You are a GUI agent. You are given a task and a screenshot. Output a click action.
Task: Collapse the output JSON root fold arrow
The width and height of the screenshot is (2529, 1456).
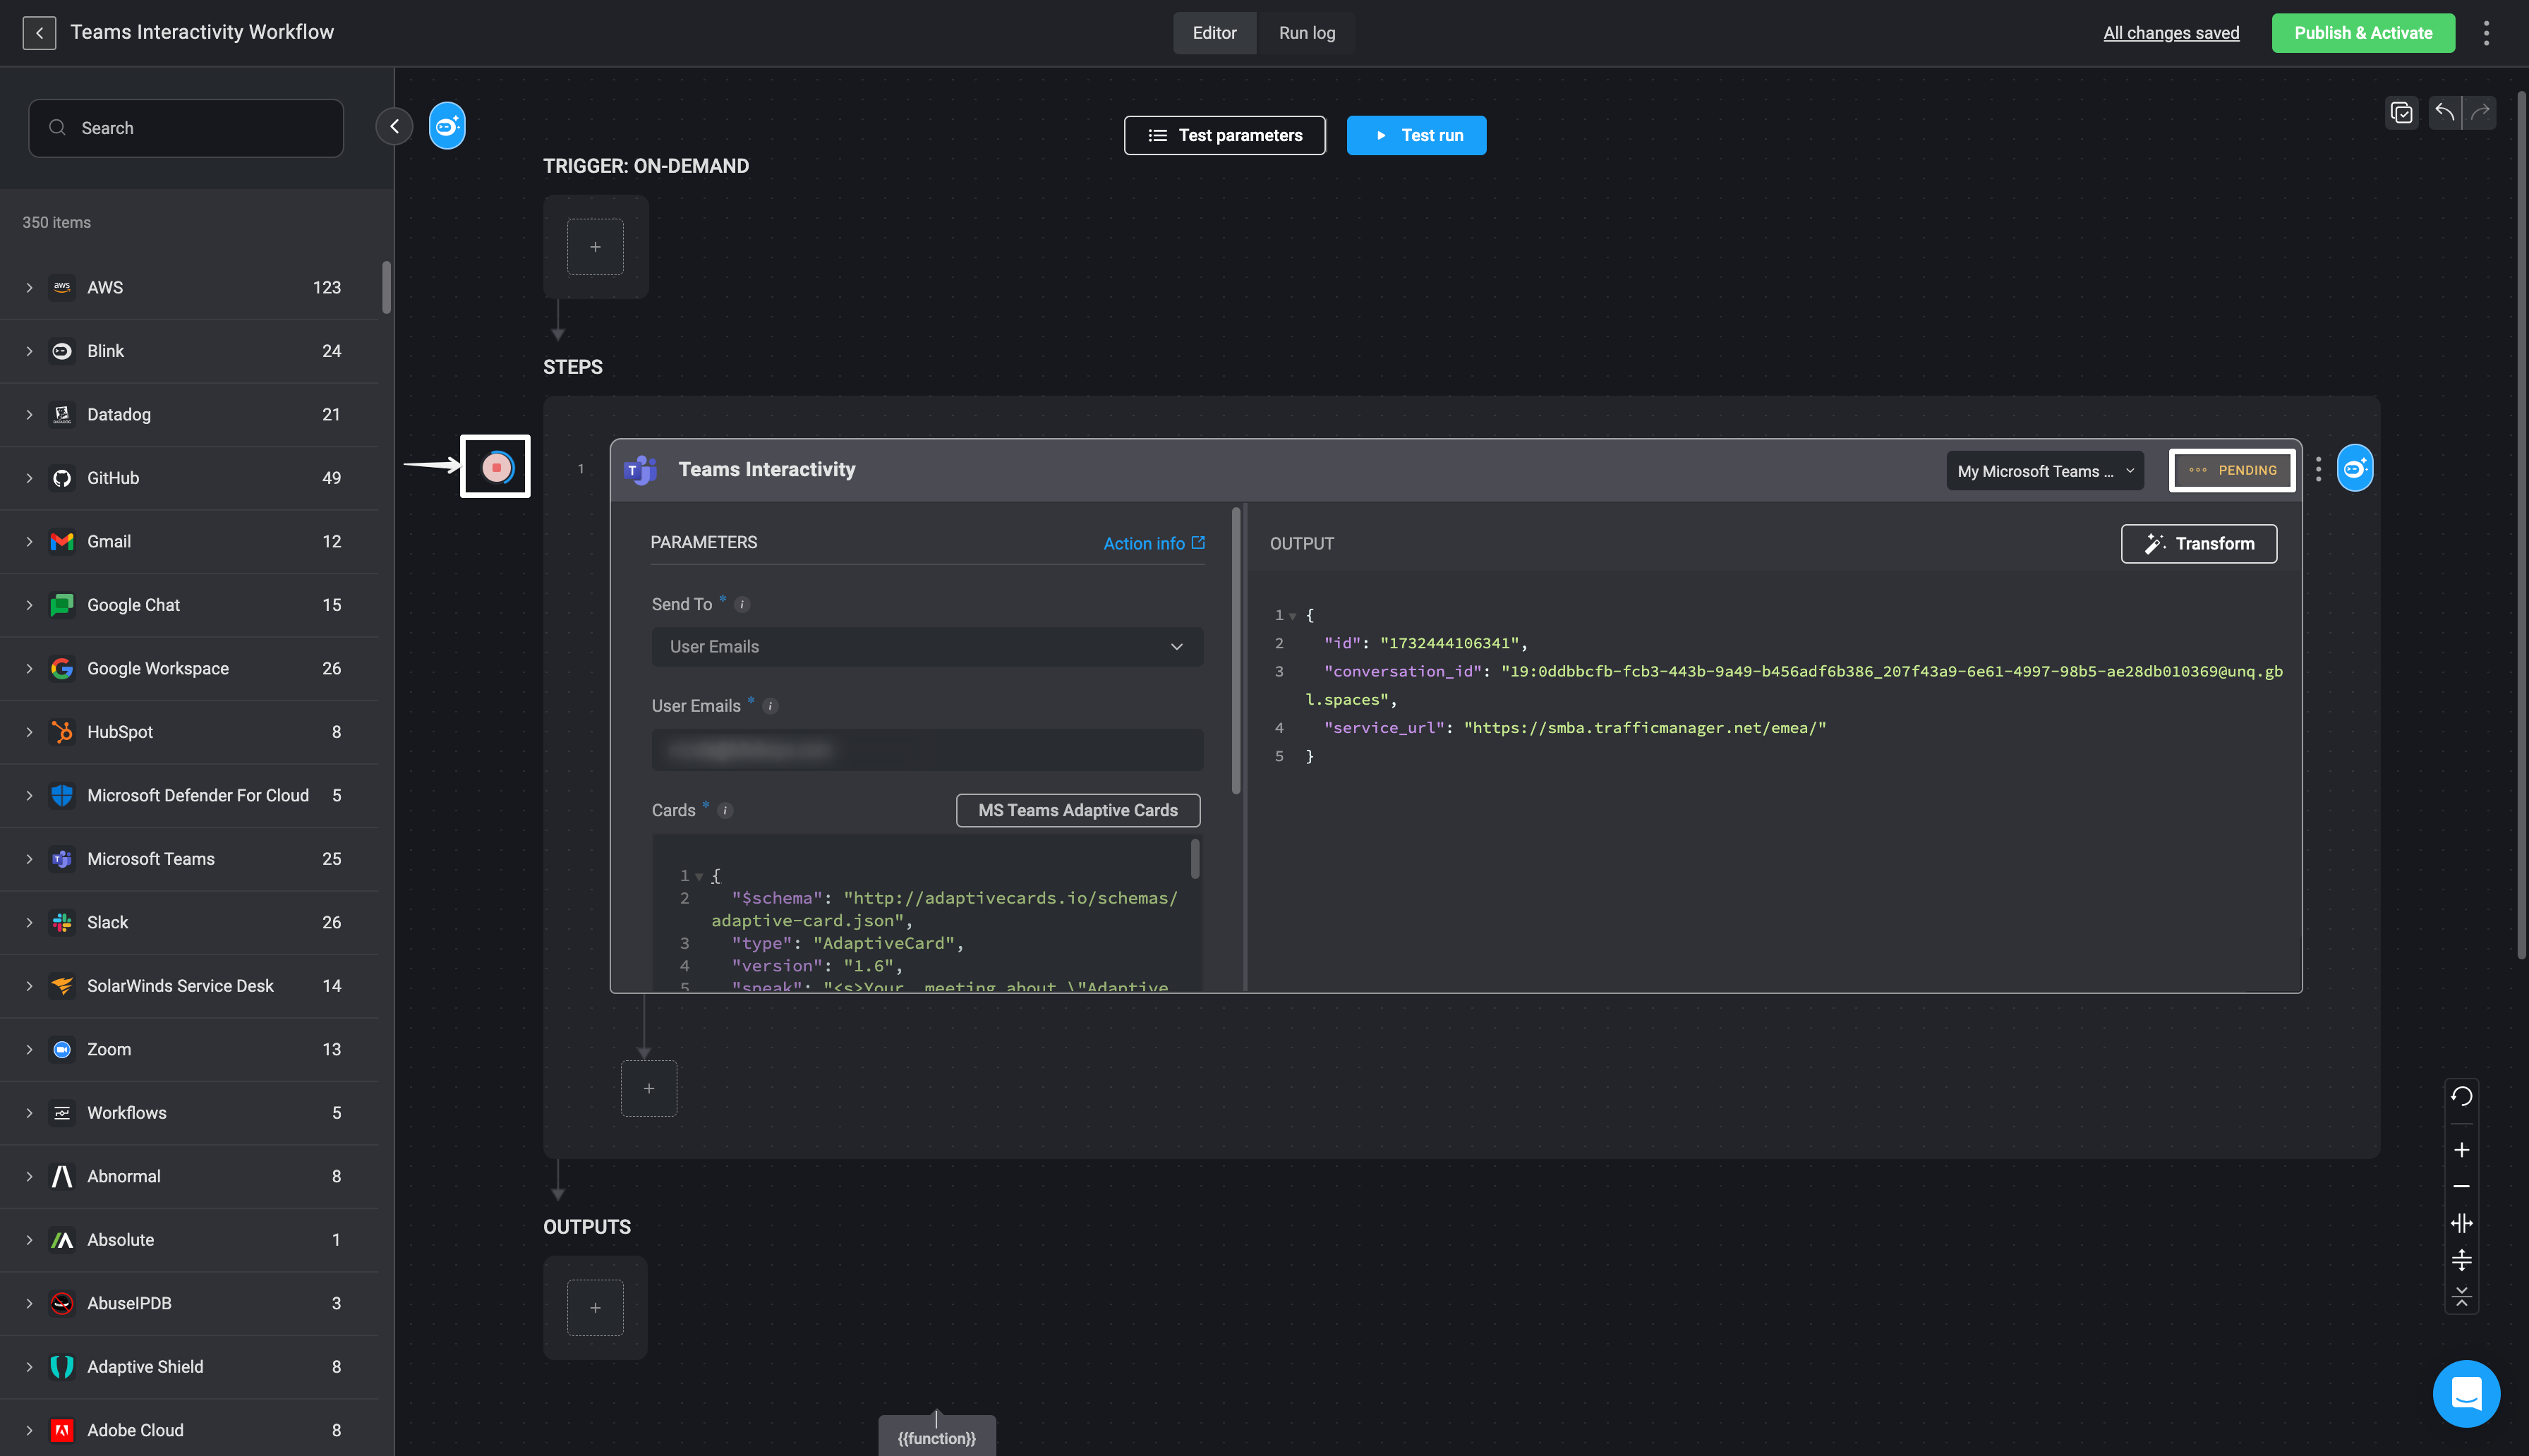tap(1293, 616)
